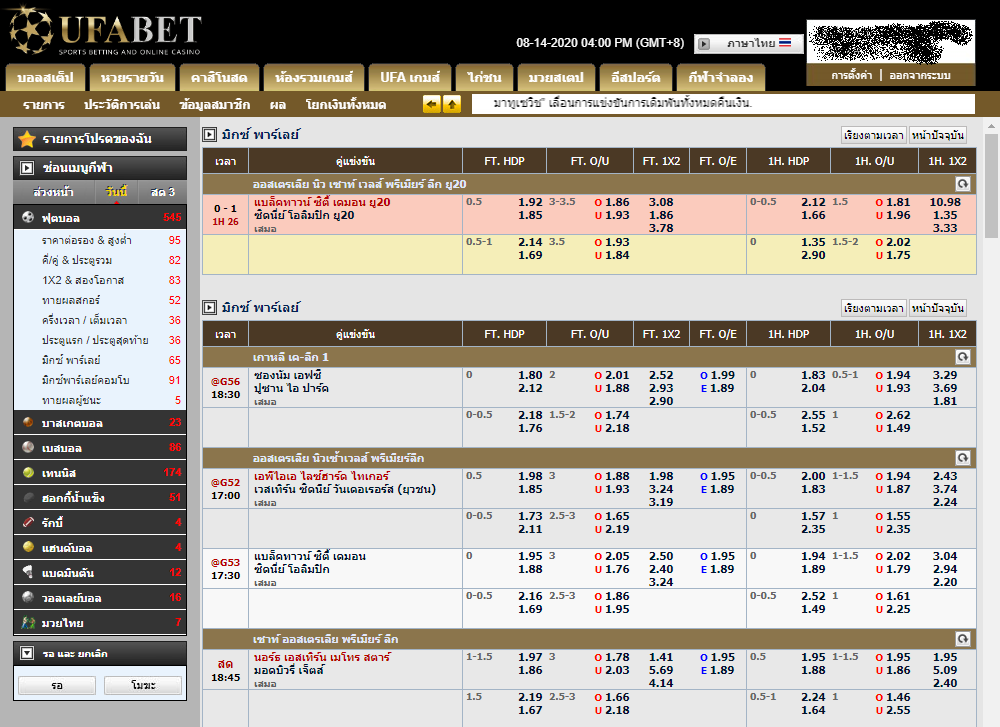Expand the รอ และ ยกเลิก dropdown arrow
Image resolution: width=1000 pixels, height=727 pixels.
(27, 653)
